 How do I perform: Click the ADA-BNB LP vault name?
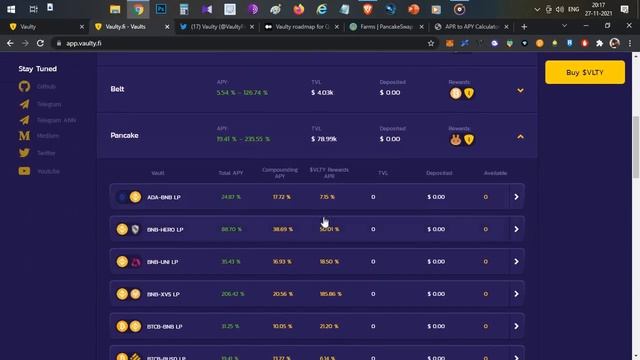click(x=164, y=197)
